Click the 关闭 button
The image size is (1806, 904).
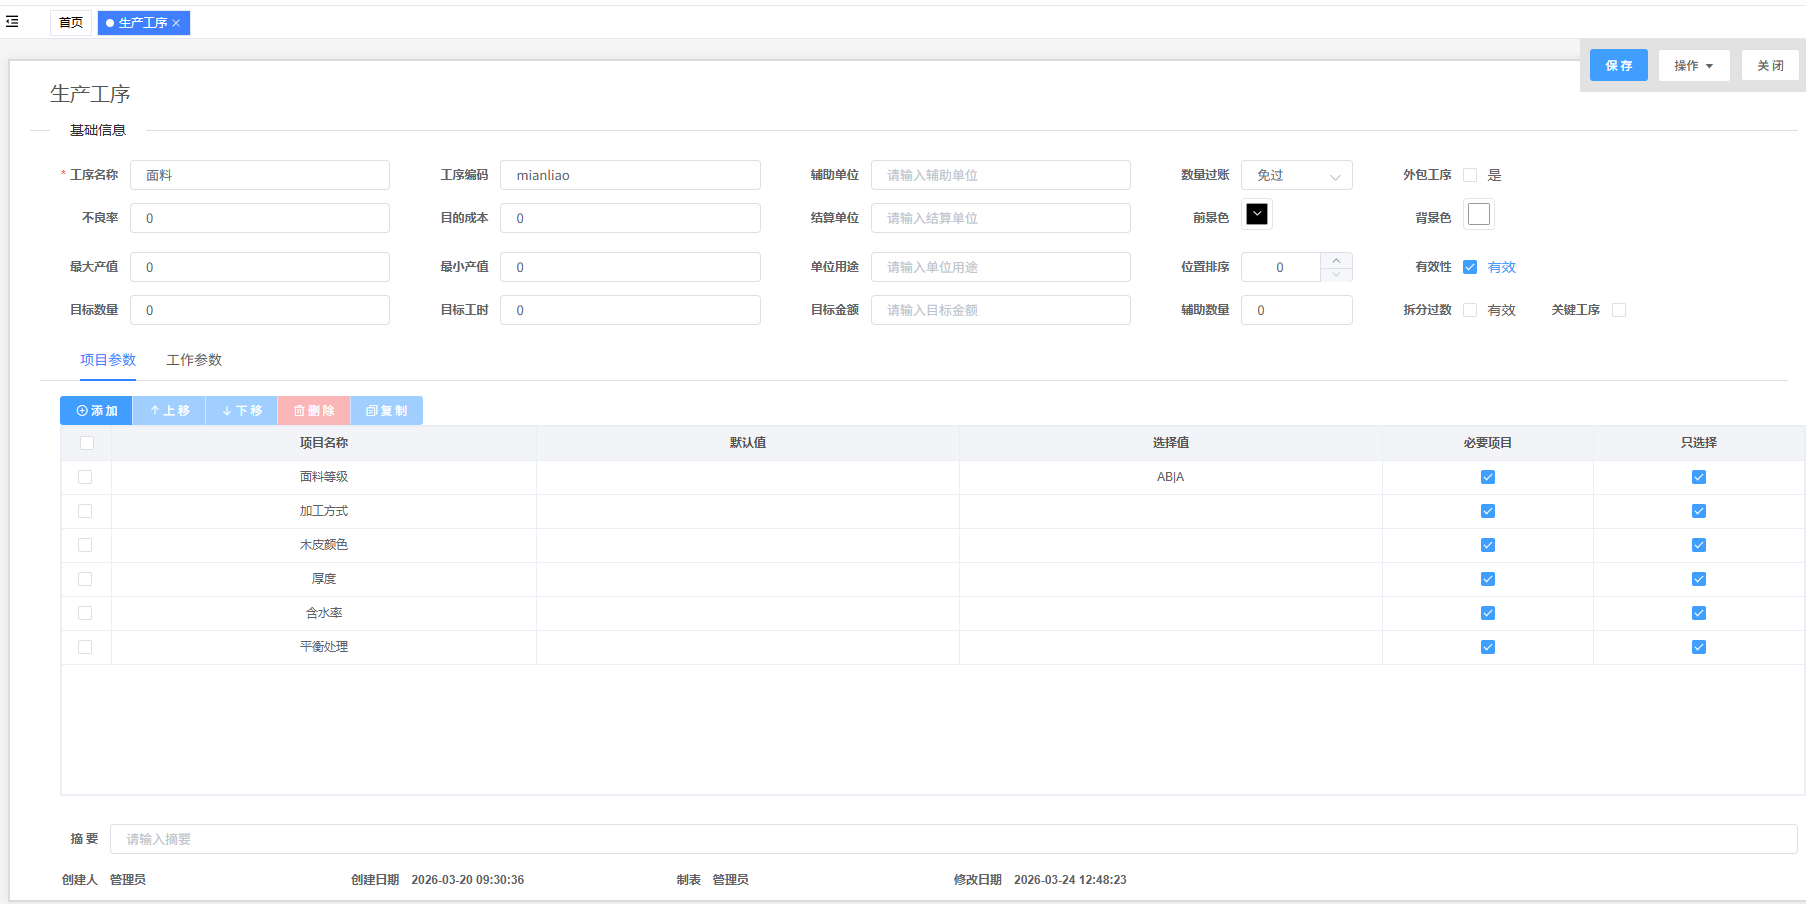[x=1770, y=66]
